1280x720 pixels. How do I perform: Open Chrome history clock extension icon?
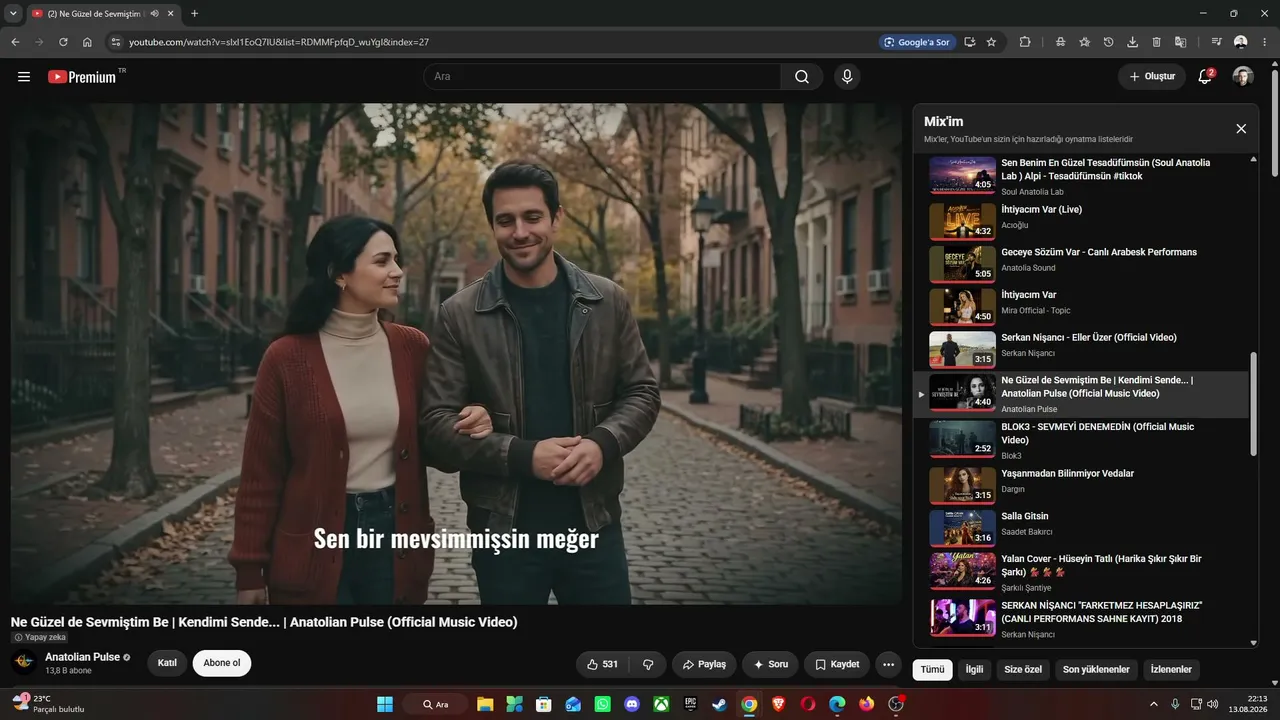pos(1108,42)
